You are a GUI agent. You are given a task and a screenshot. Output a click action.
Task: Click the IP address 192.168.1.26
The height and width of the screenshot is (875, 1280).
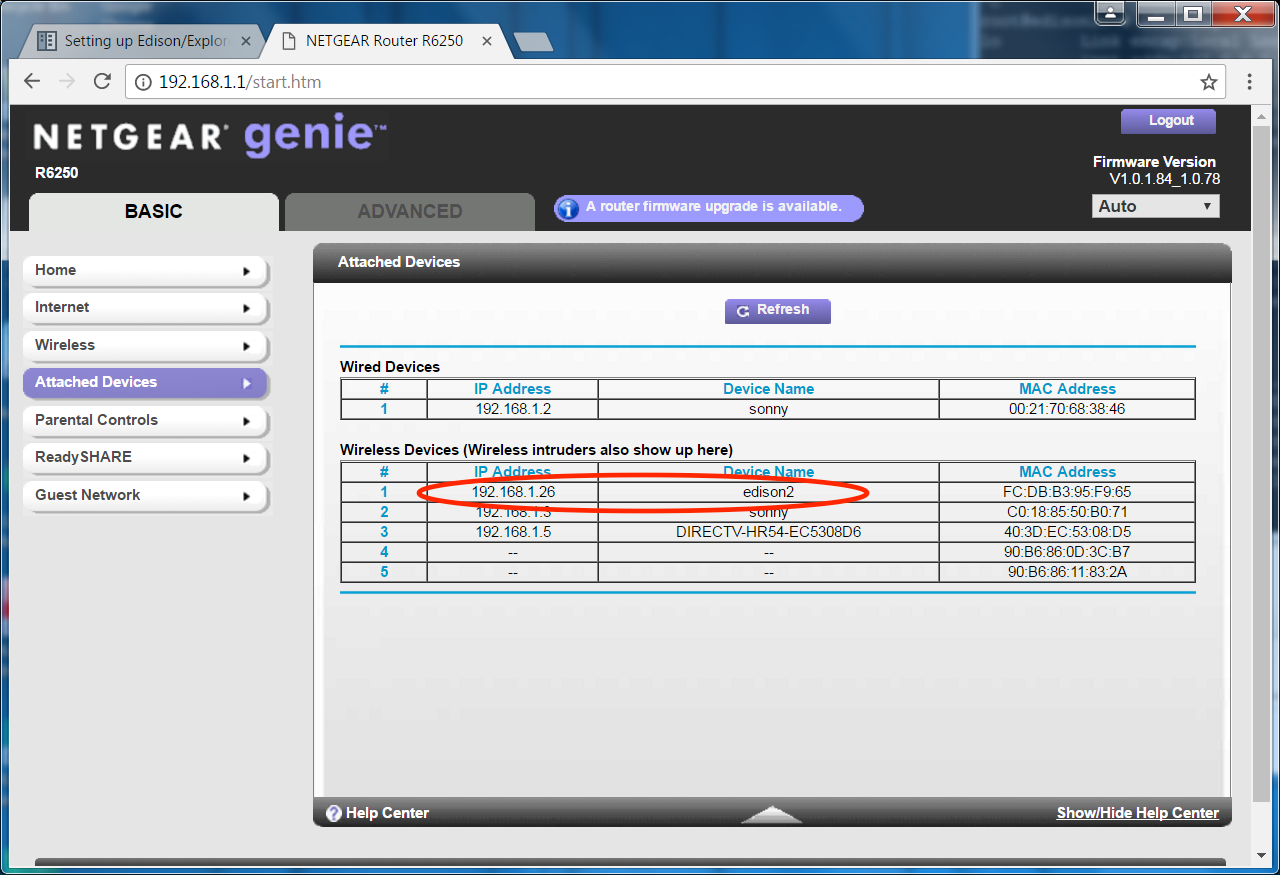(513, 492)
